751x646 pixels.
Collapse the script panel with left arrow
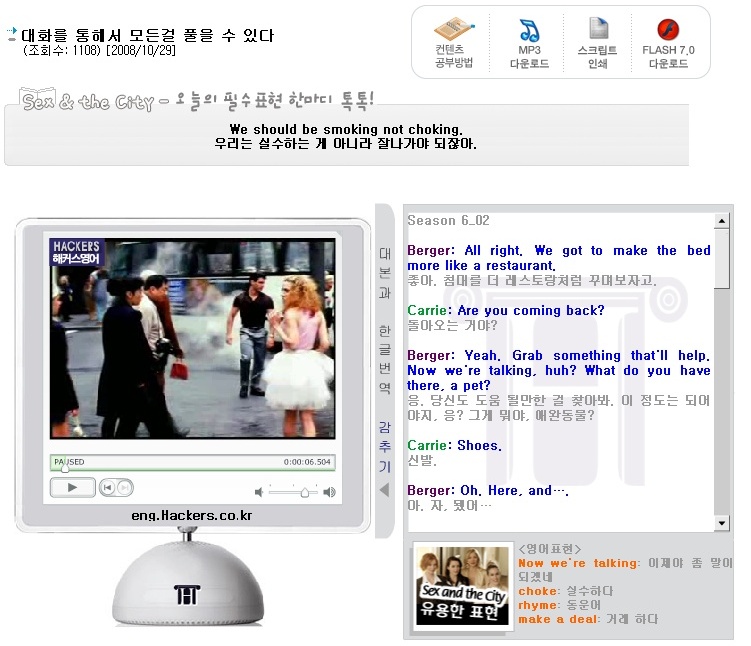(x=384, y=489)
